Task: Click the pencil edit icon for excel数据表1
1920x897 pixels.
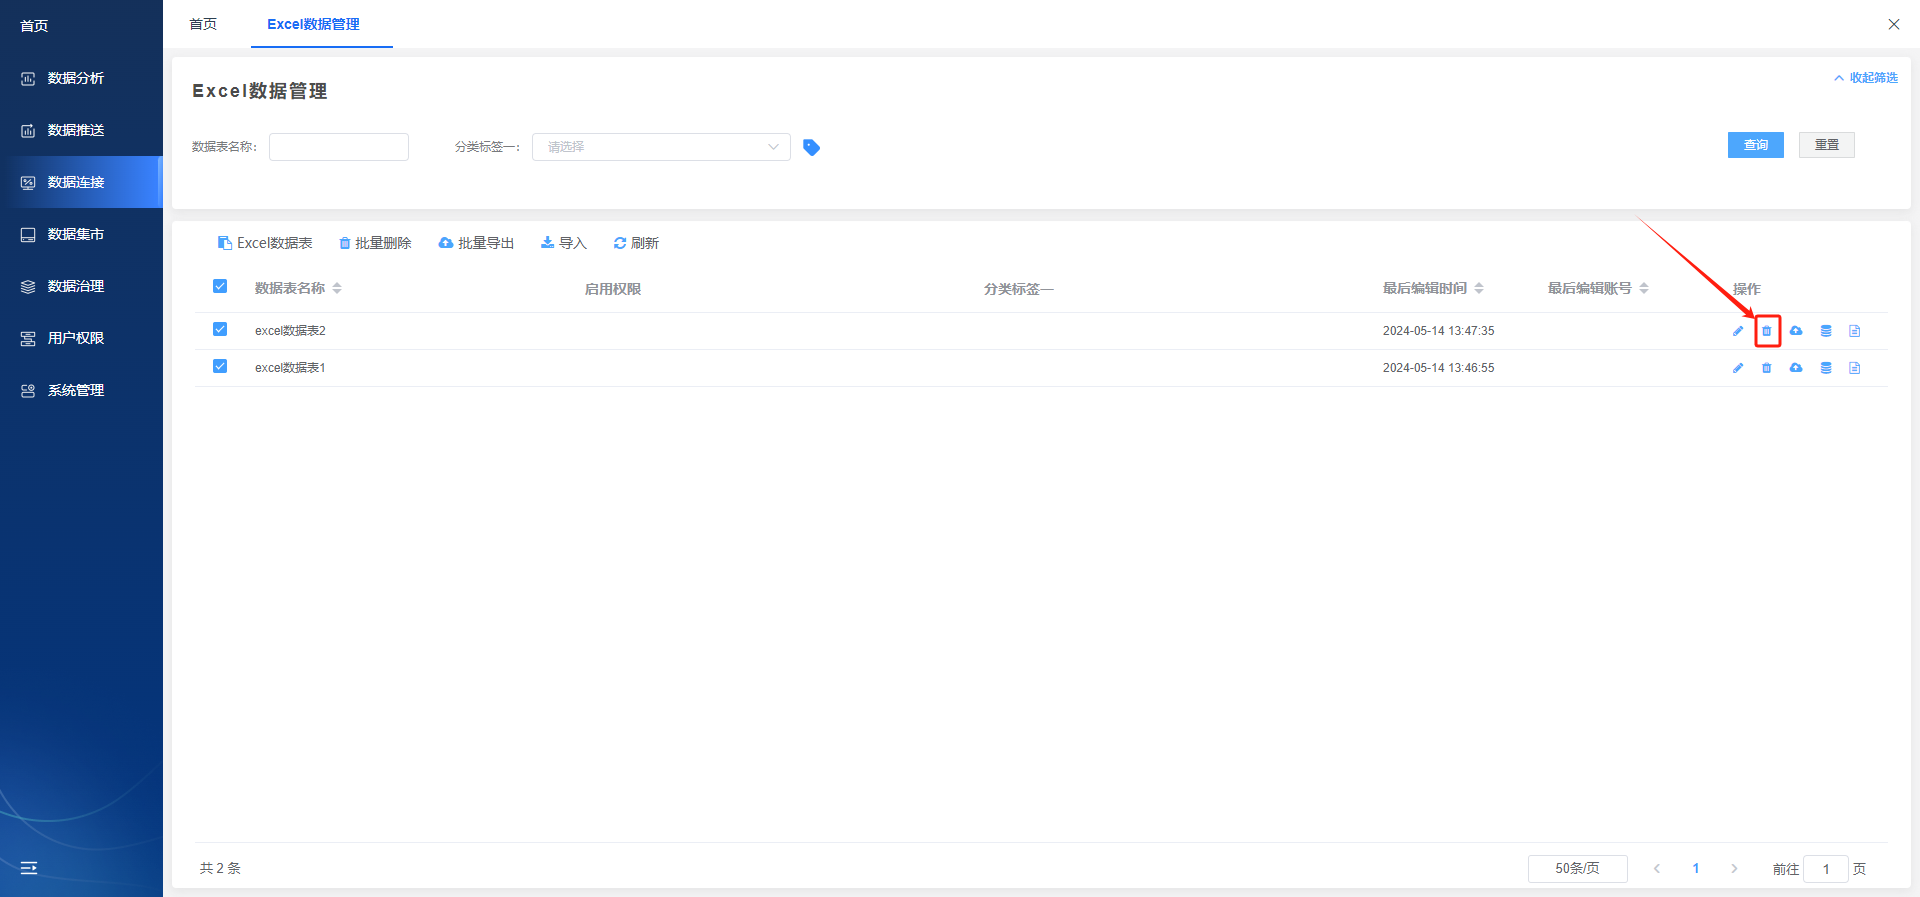Action: coord(1738,368)
